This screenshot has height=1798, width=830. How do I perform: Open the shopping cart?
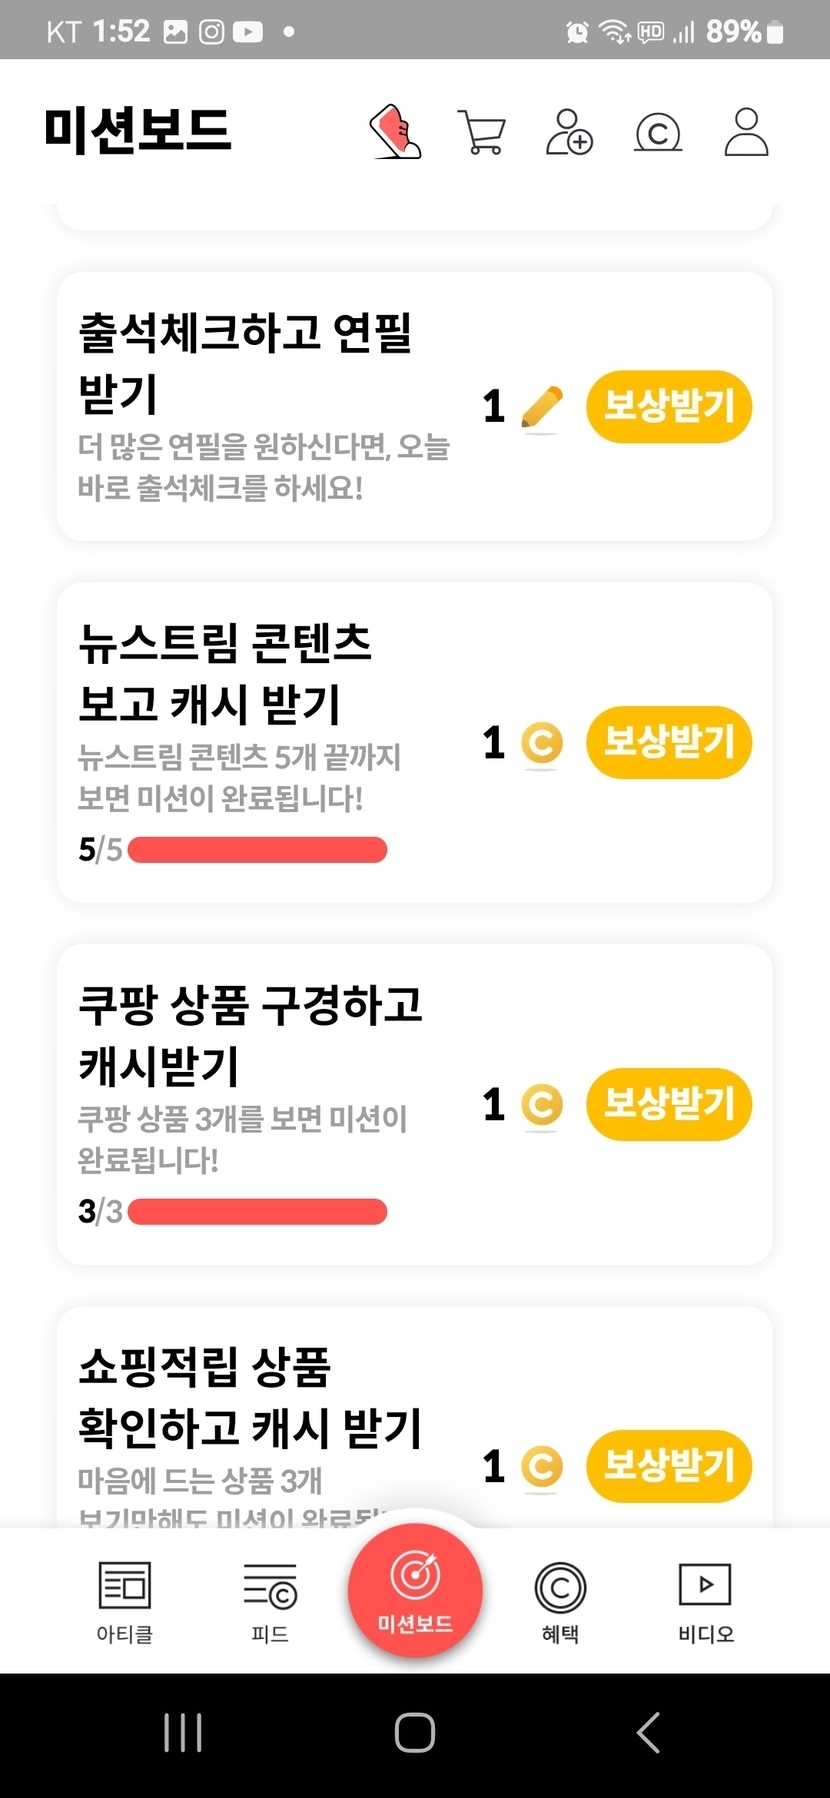pyautogui.click(x=481, y=132)
